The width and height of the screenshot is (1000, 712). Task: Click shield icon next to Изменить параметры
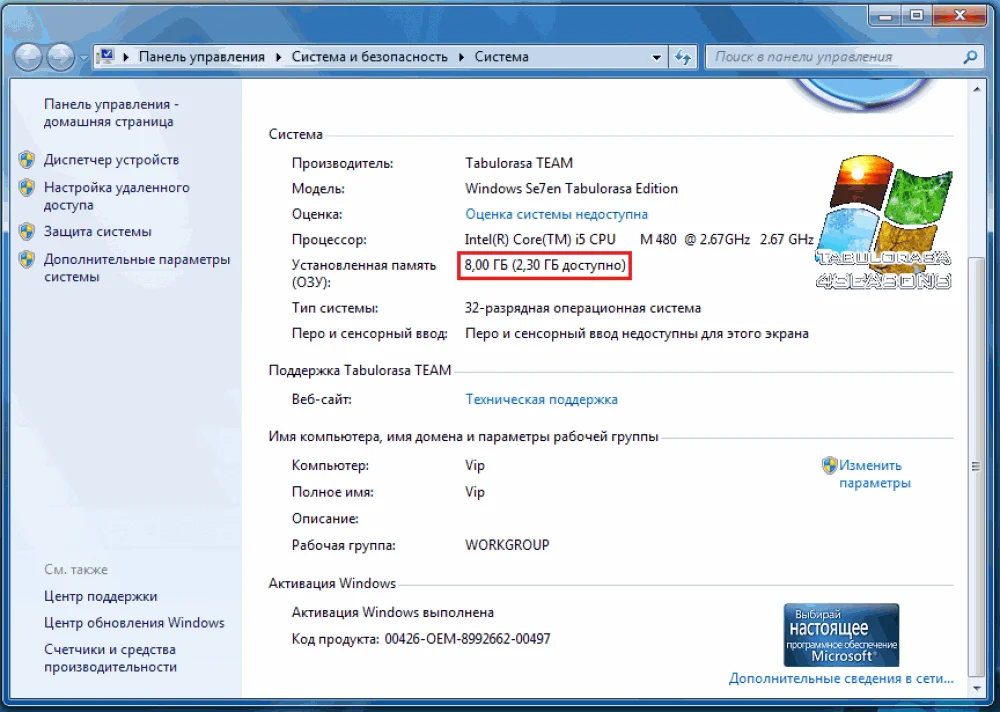pos(828,465)
